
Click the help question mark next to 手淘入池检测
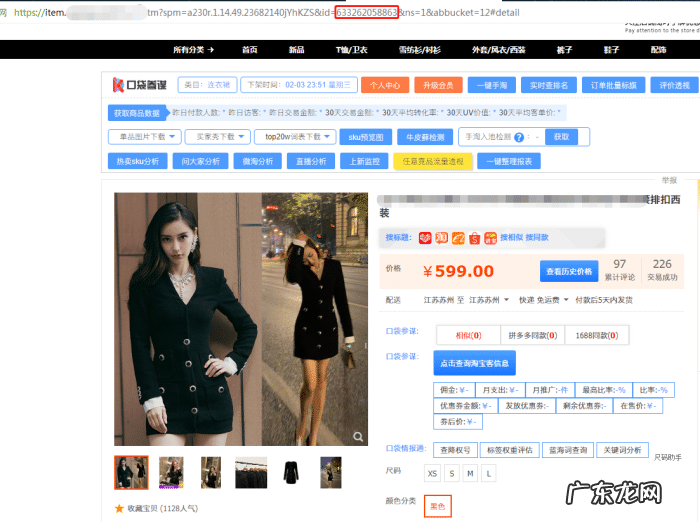pos(519,137)
